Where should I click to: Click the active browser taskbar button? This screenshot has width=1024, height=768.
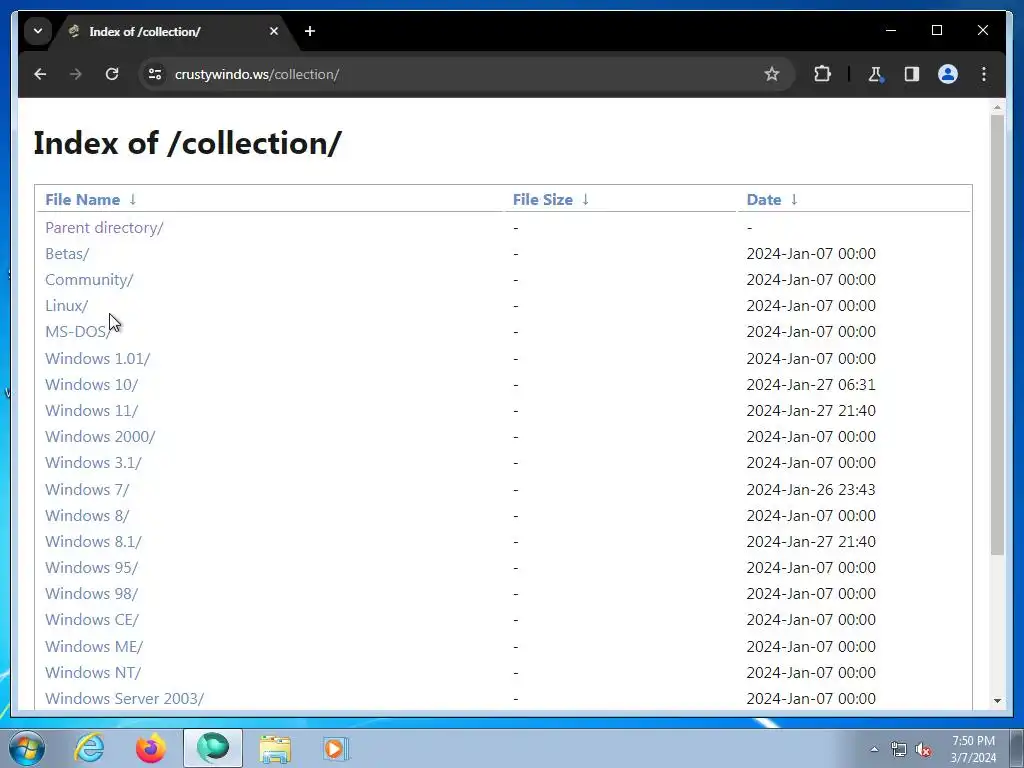(213, 748)
